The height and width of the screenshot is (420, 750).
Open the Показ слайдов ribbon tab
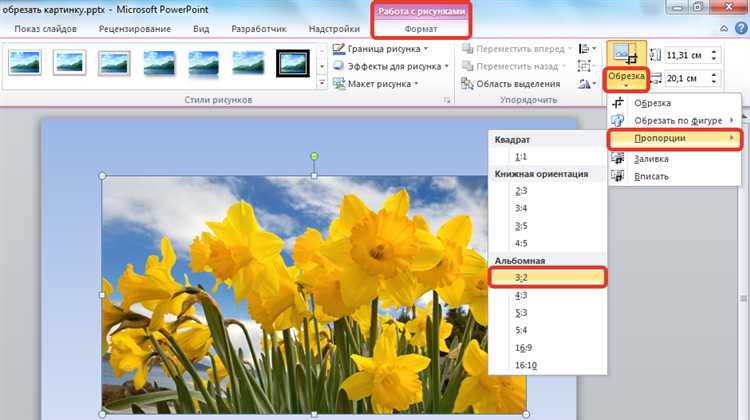click(45, 29)
